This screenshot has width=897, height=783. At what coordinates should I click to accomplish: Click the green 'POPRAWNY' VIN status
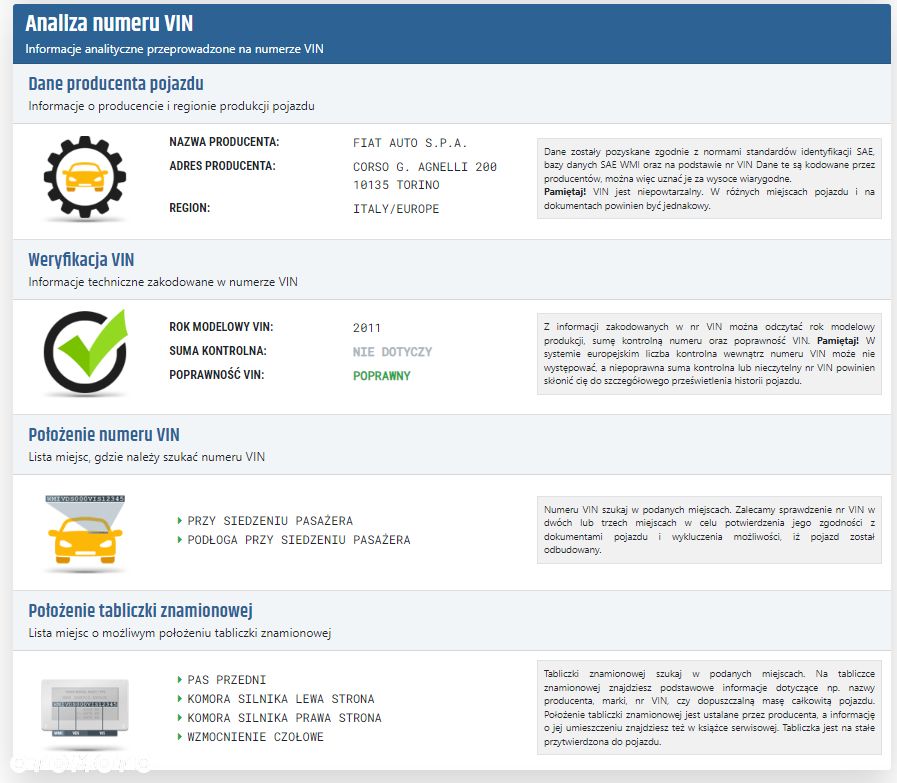382,376
